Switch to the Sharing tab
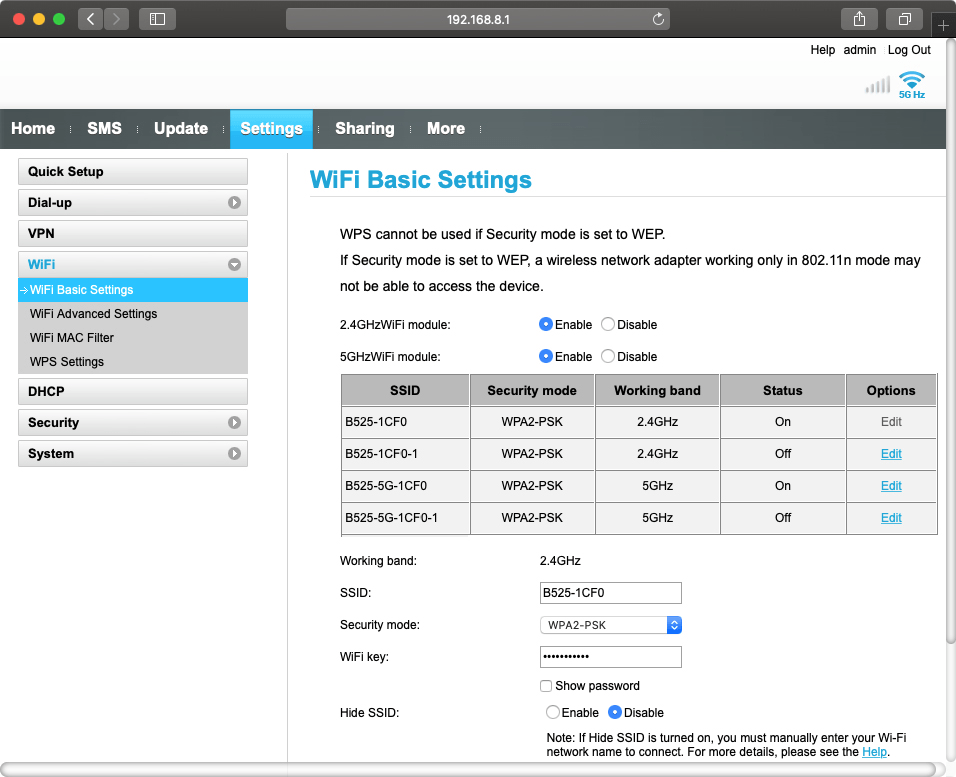This screenshot has height=777, width=956. [x=364, y=129]
